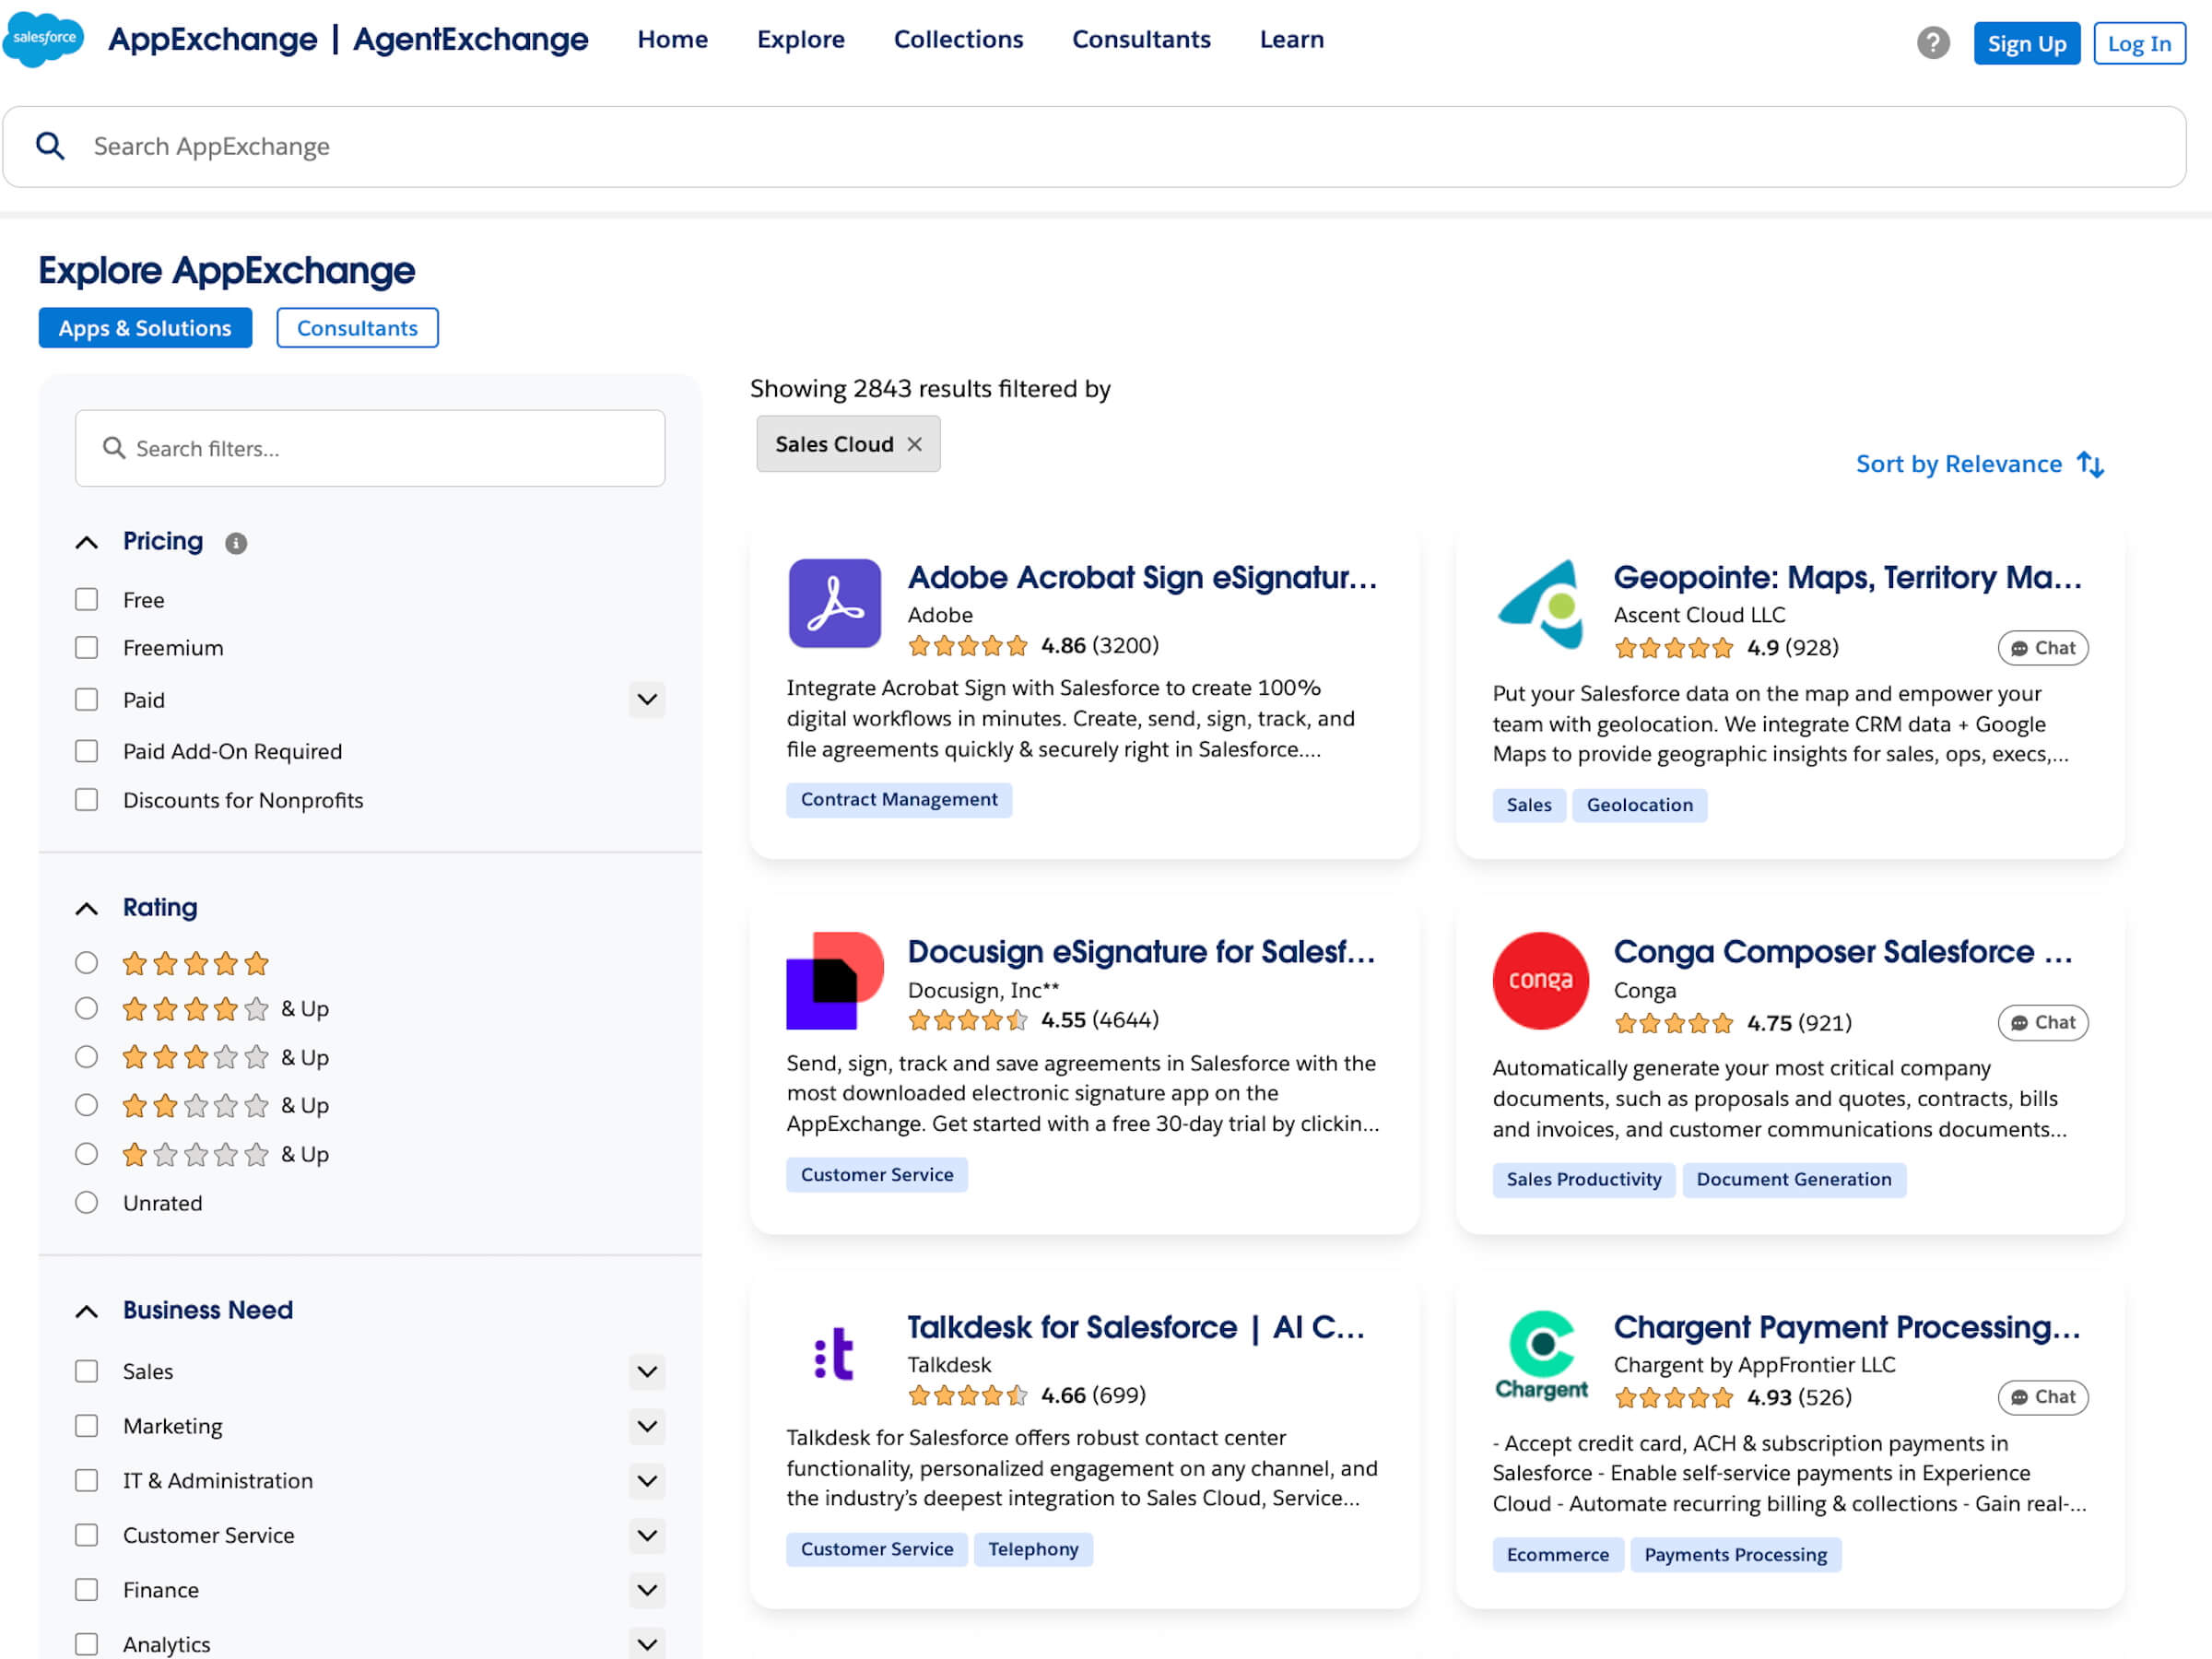2212x1659 pixels.
Task: Click the Talkdesk app icon
Action: [x=834, y=1354]
